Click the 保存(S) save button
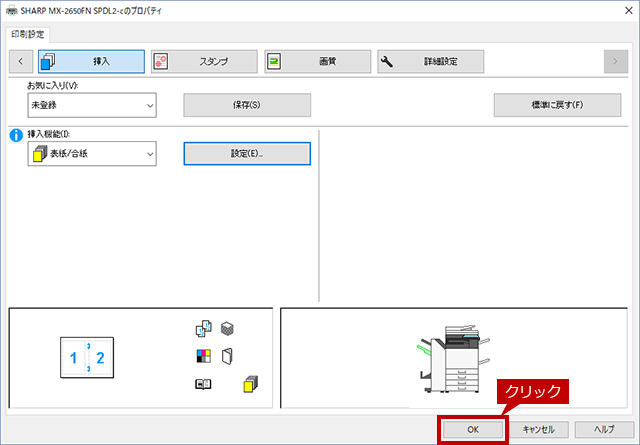 [247, 105]
